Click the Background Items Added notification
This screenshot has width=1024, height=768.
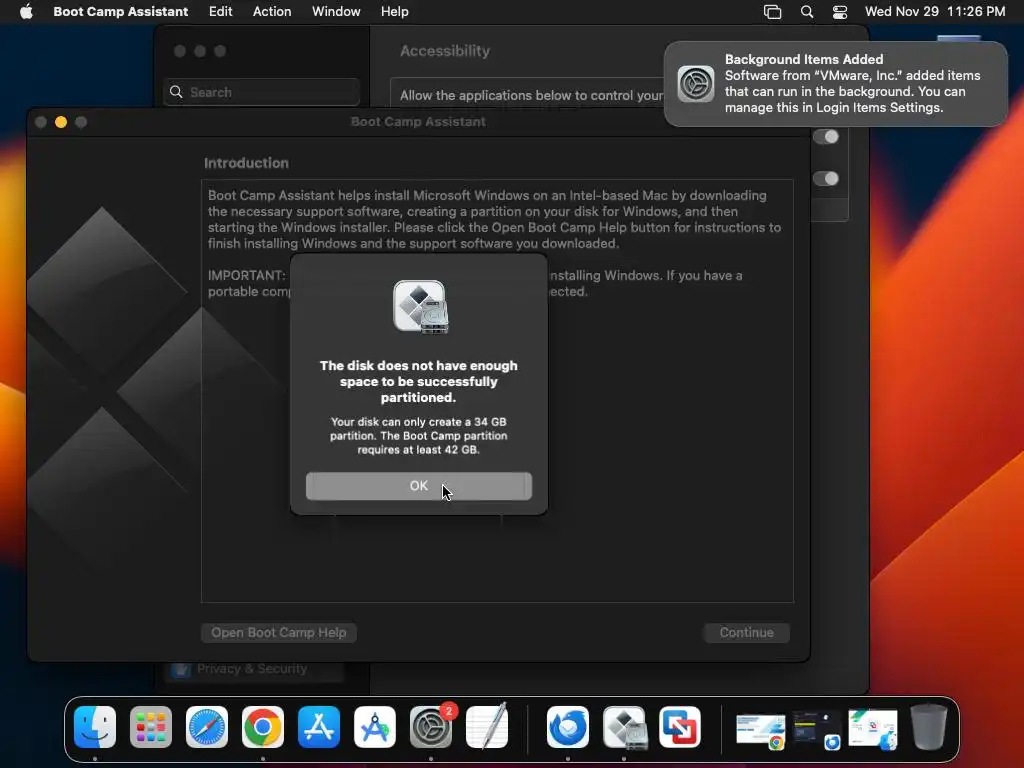click(836, 84)
